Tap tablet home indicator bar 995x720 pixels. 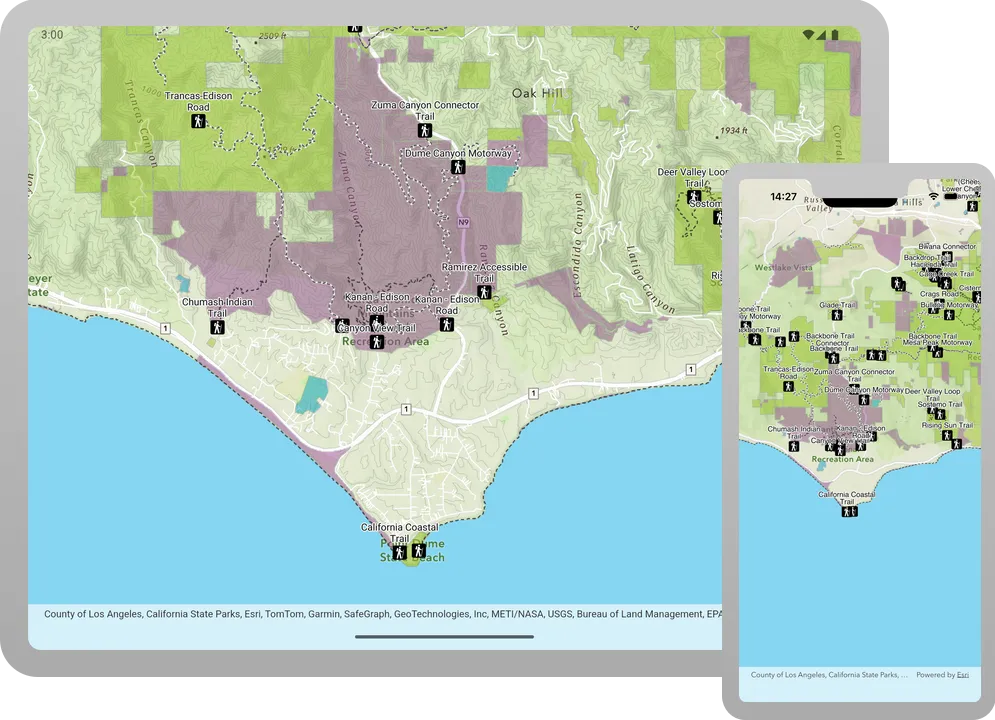(444, 636)
